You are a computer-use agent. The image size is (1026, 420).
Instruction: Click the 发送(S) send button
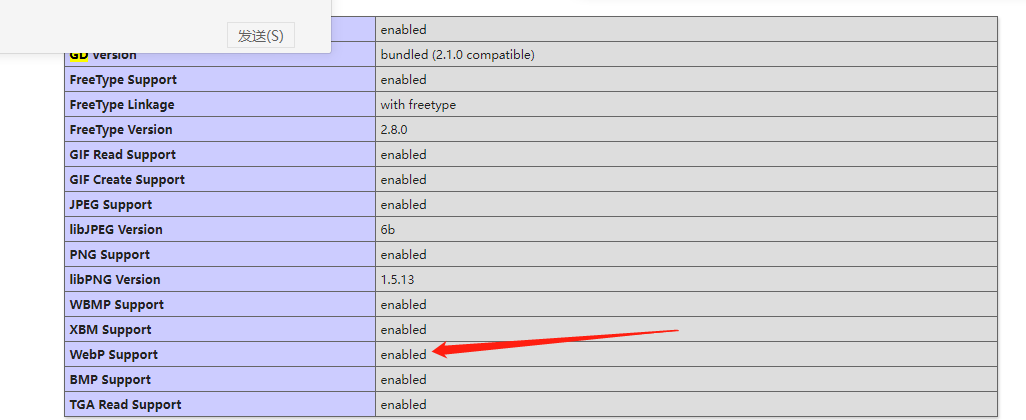point(260,36)
